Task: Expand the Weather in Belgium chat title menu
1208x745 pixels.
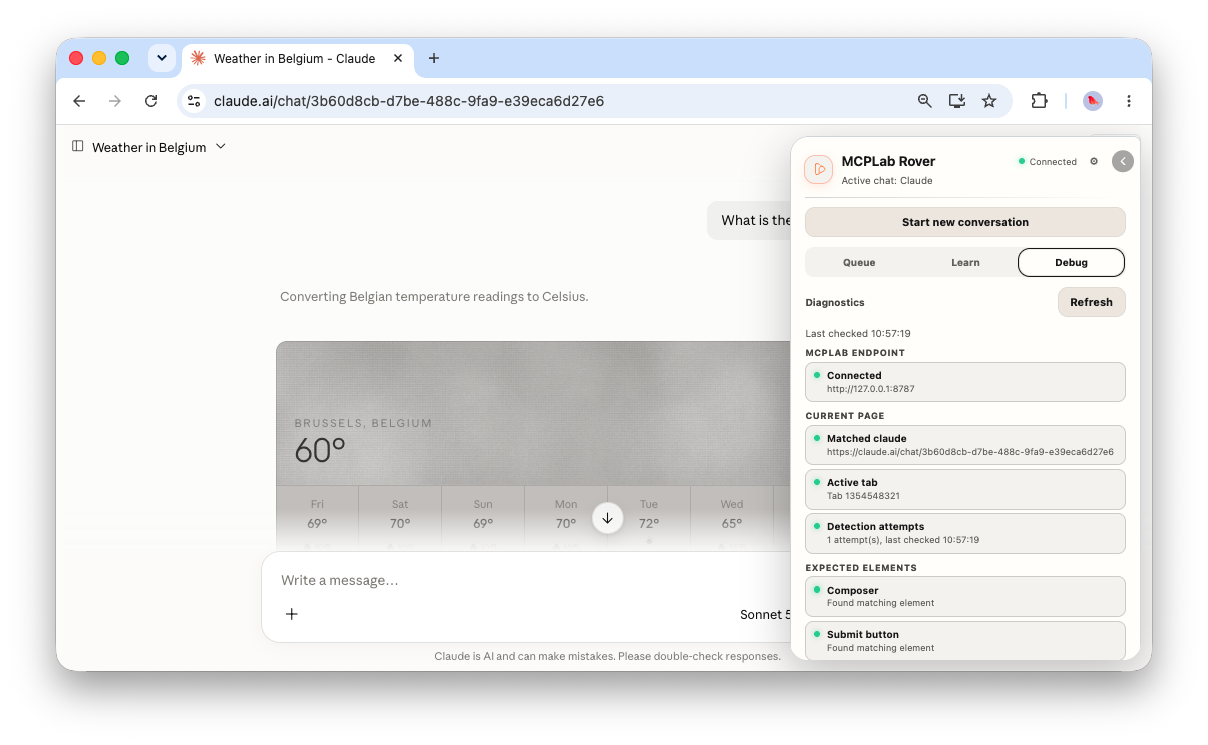Action: coord(221,147)
